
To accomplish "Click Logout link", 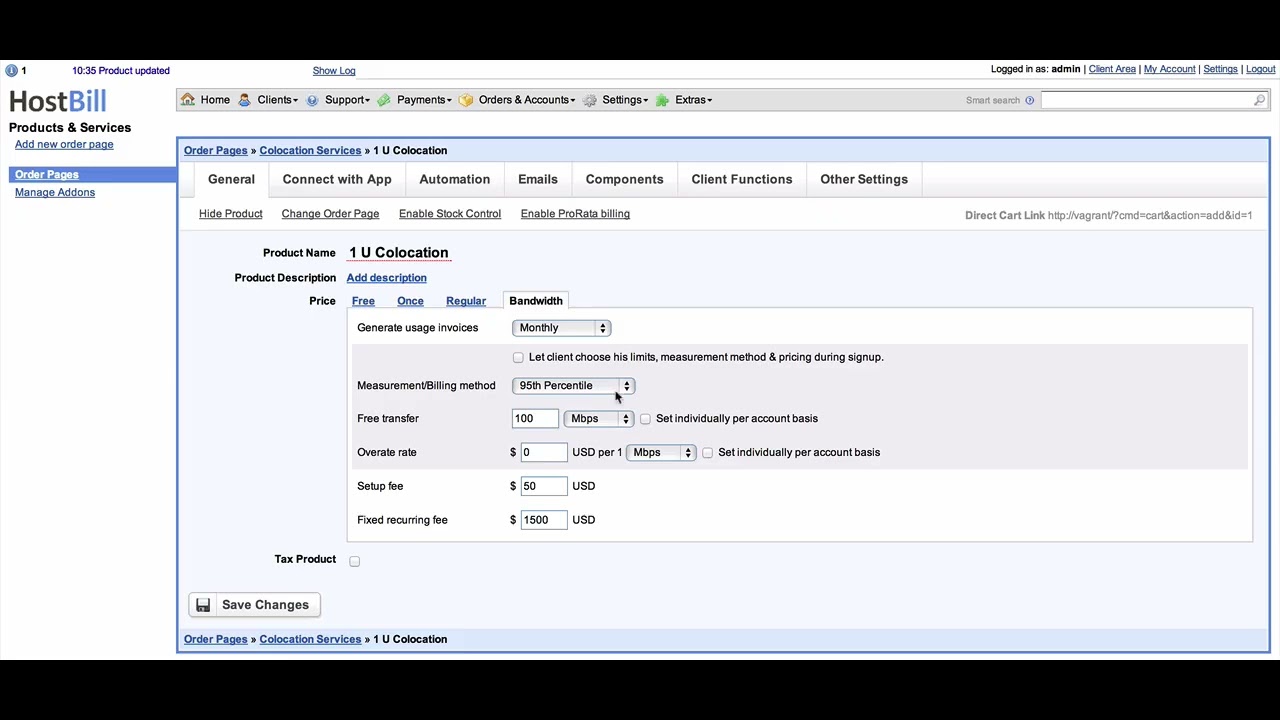I will click(1260, 70).
